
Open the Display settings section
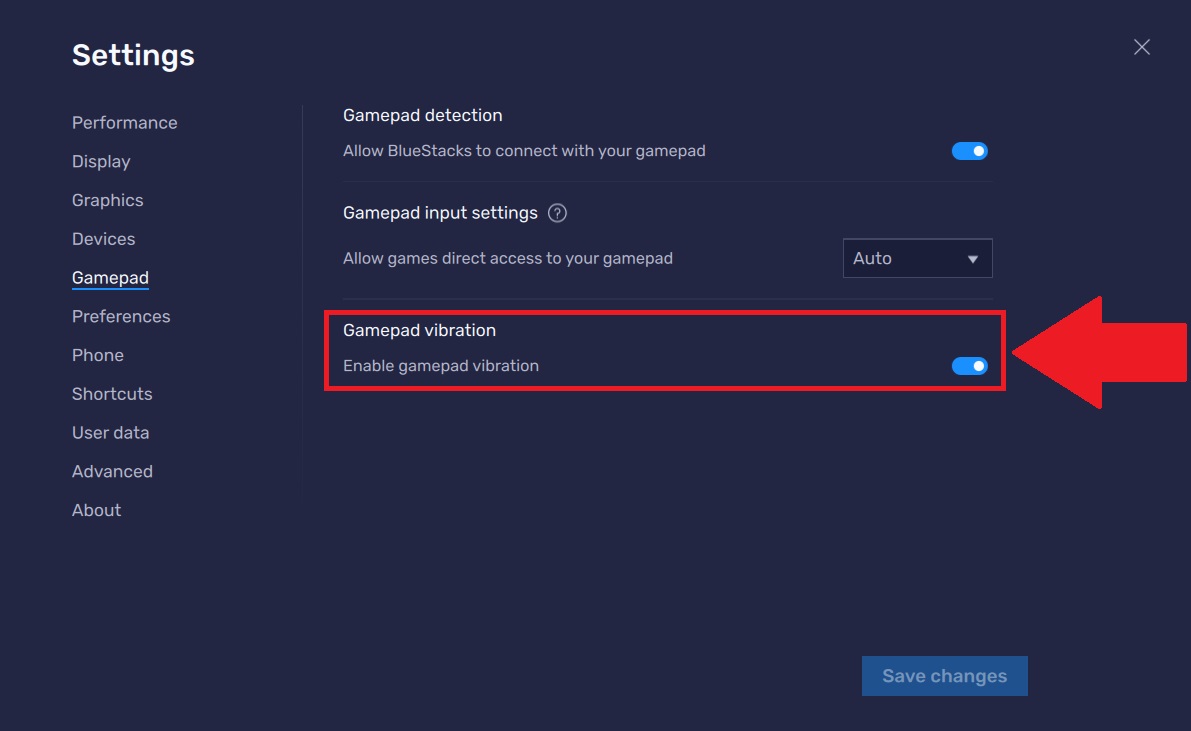pos(101,161)
